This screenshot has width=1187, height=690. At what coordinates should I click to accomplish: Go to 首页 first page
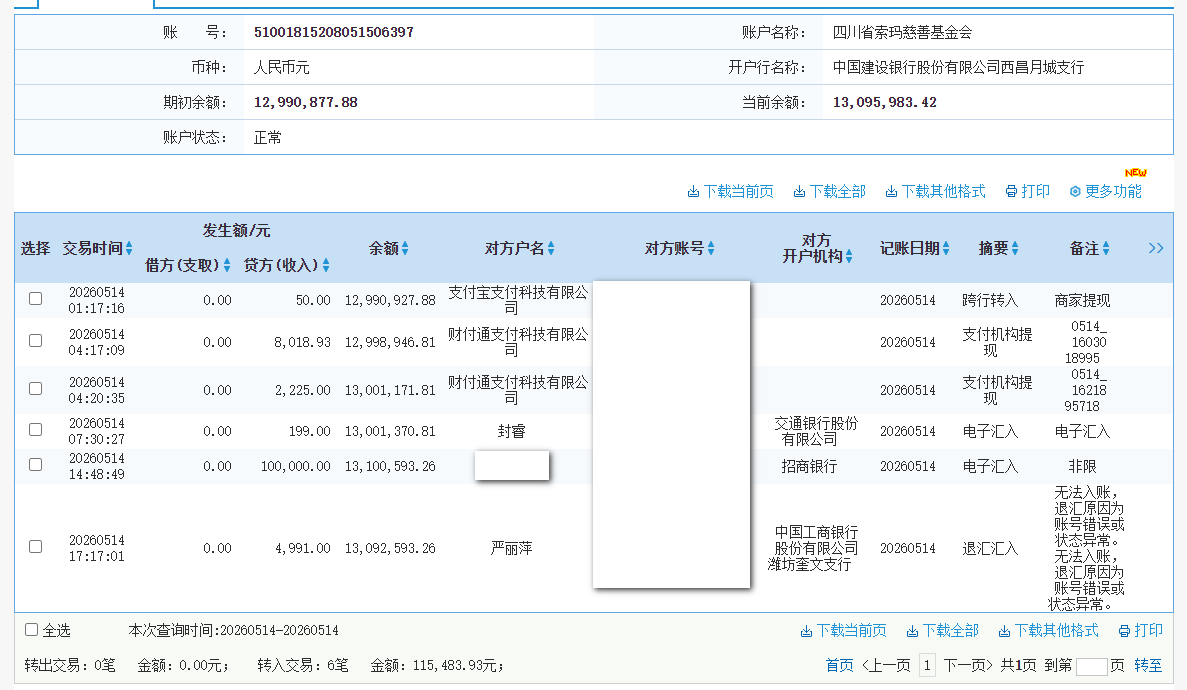pos(839,666)
